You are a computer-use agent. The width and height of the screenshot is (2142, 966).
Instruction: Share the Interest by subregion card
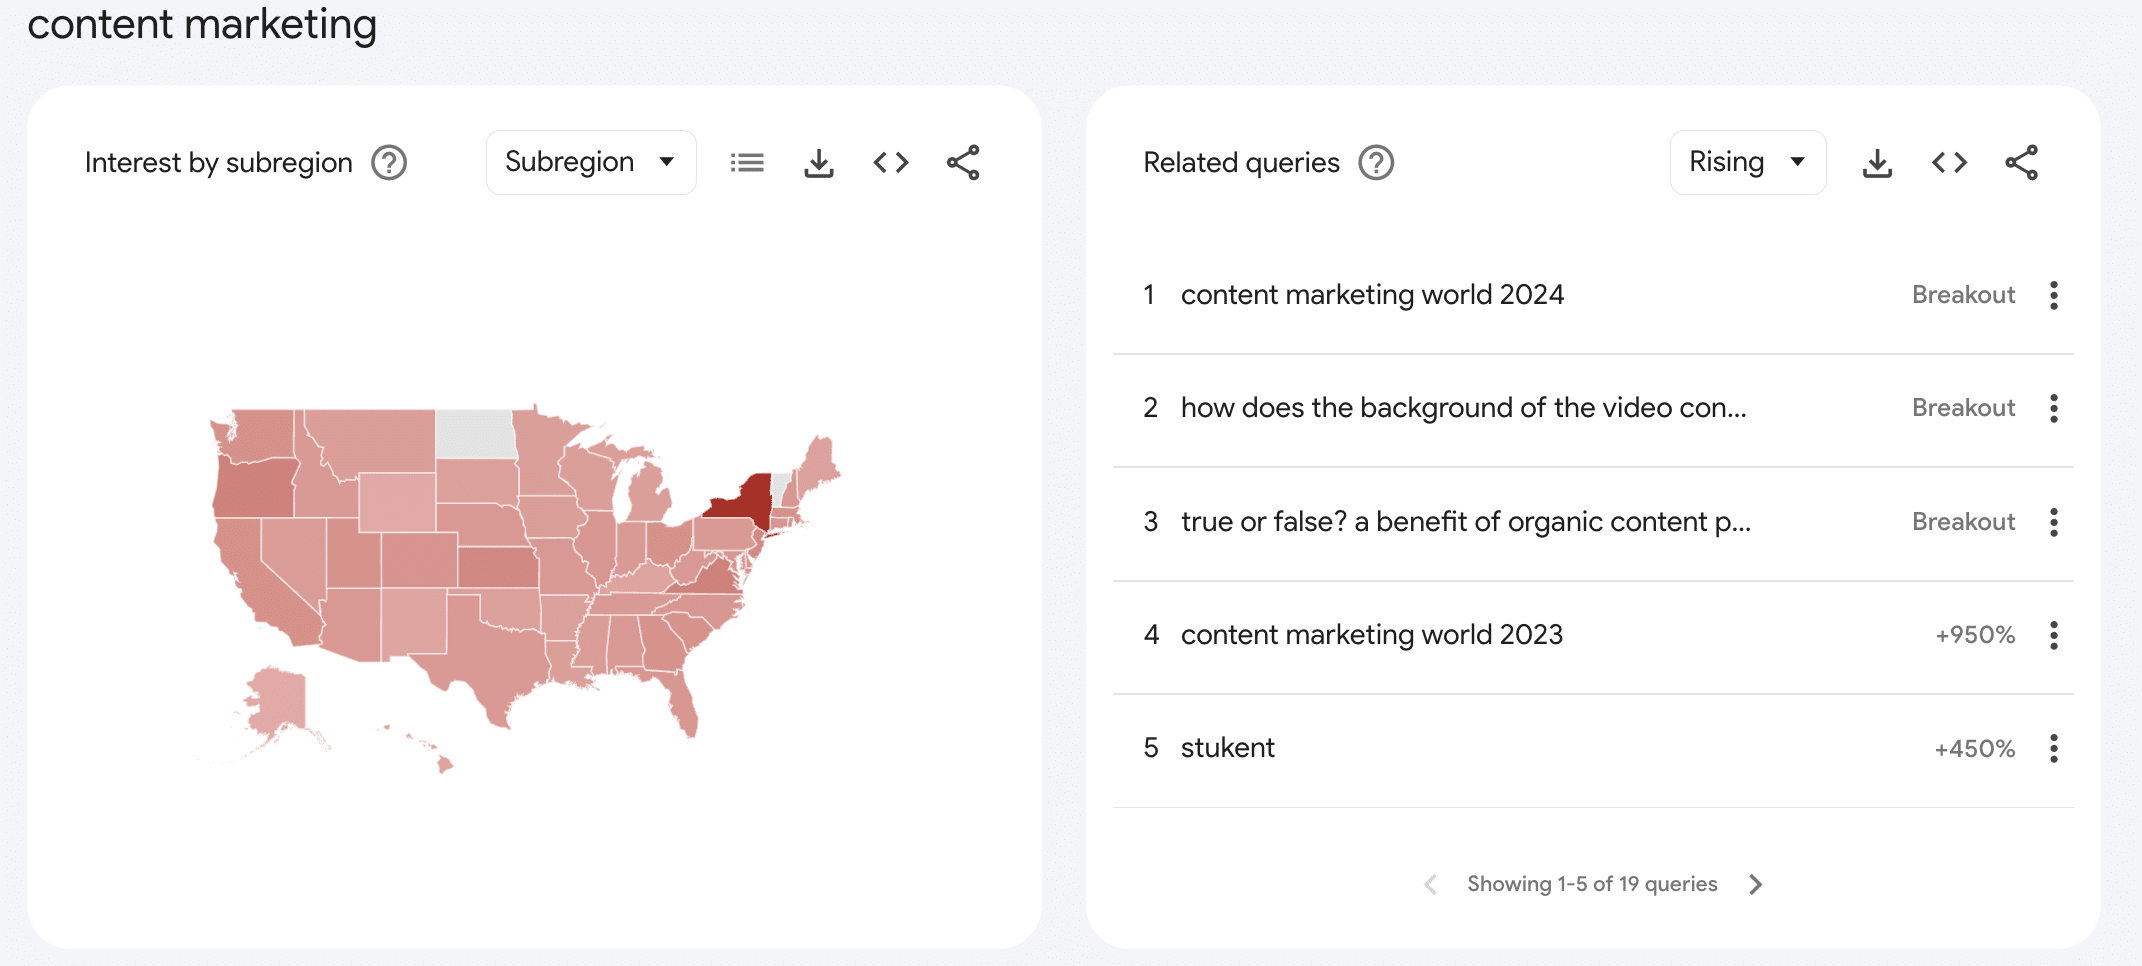point(963,162)
